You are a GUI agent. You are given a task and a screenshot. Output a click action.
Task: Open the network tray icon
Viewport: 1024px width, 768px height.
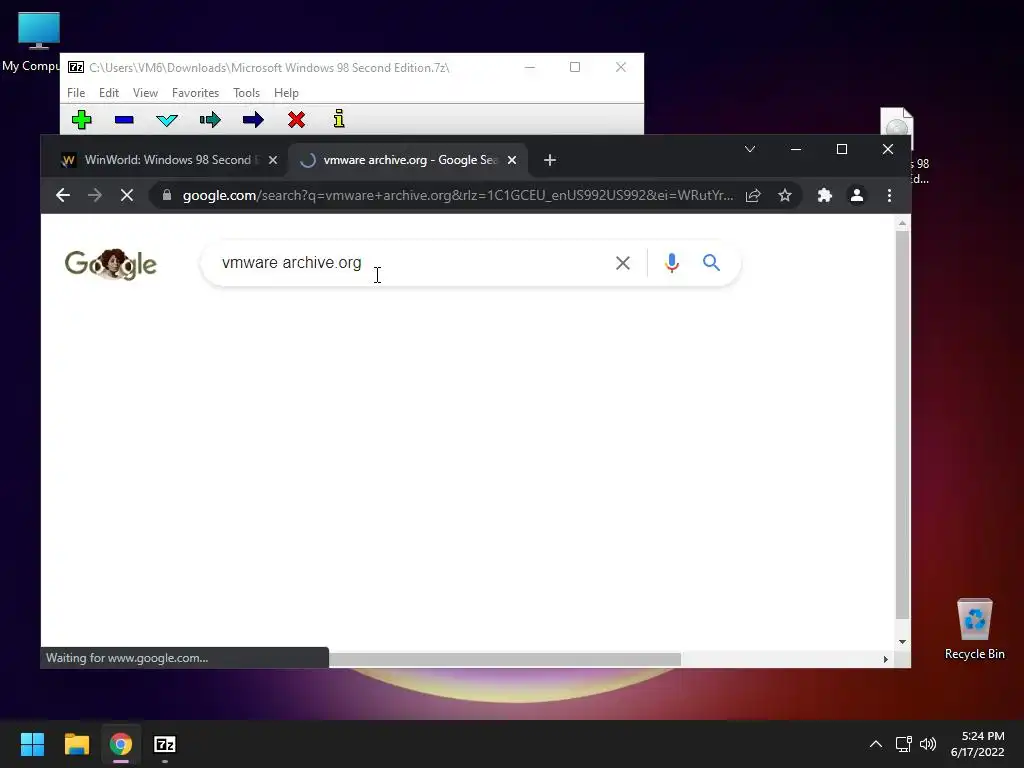904,744
